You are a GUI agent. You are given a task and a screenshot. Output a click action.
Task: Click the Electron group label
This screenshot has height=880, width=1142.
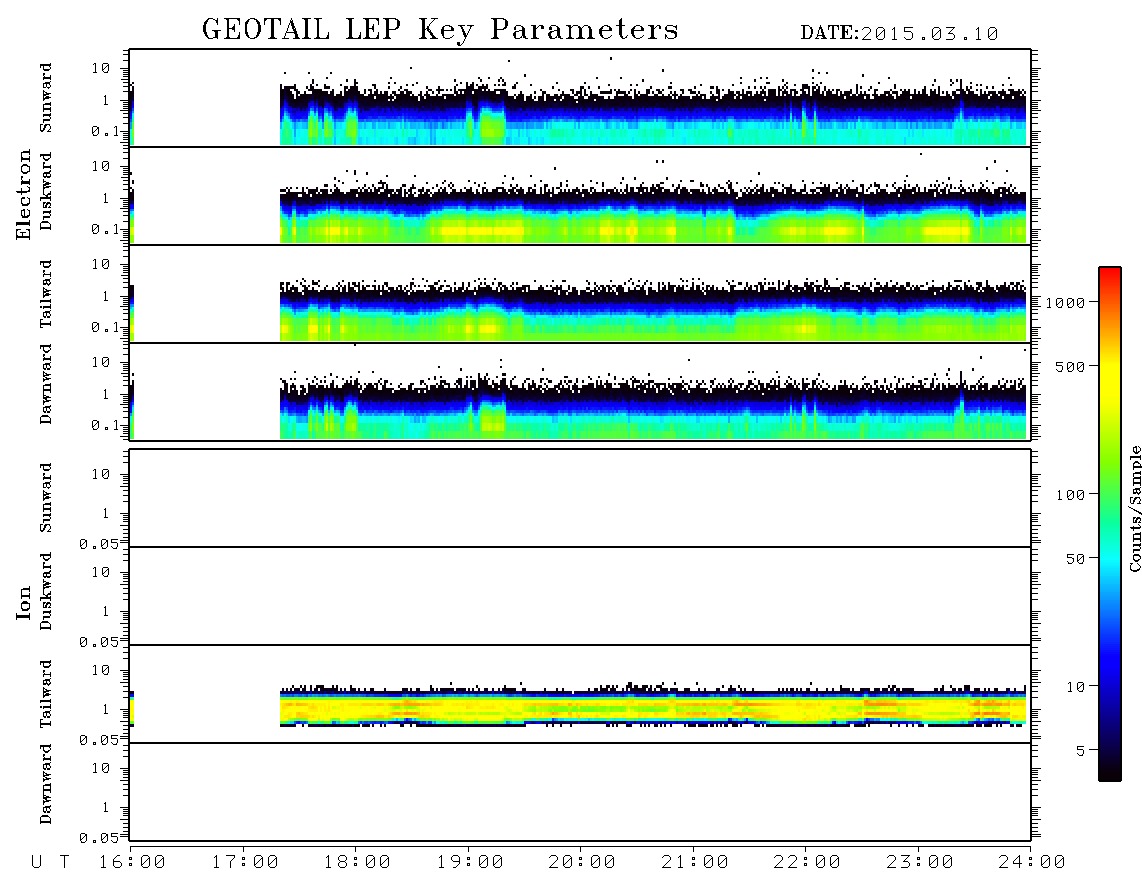point(23,194)
